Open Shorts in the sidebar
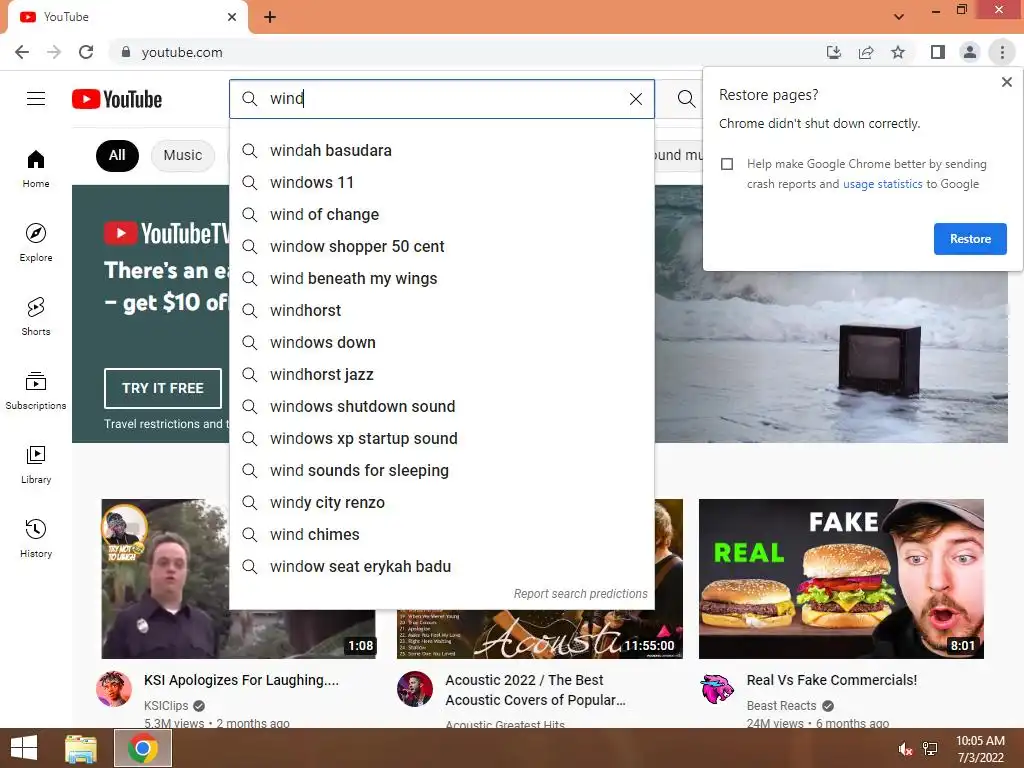The height and width of the screenshot is (768, 1024). tap(36, 316)
